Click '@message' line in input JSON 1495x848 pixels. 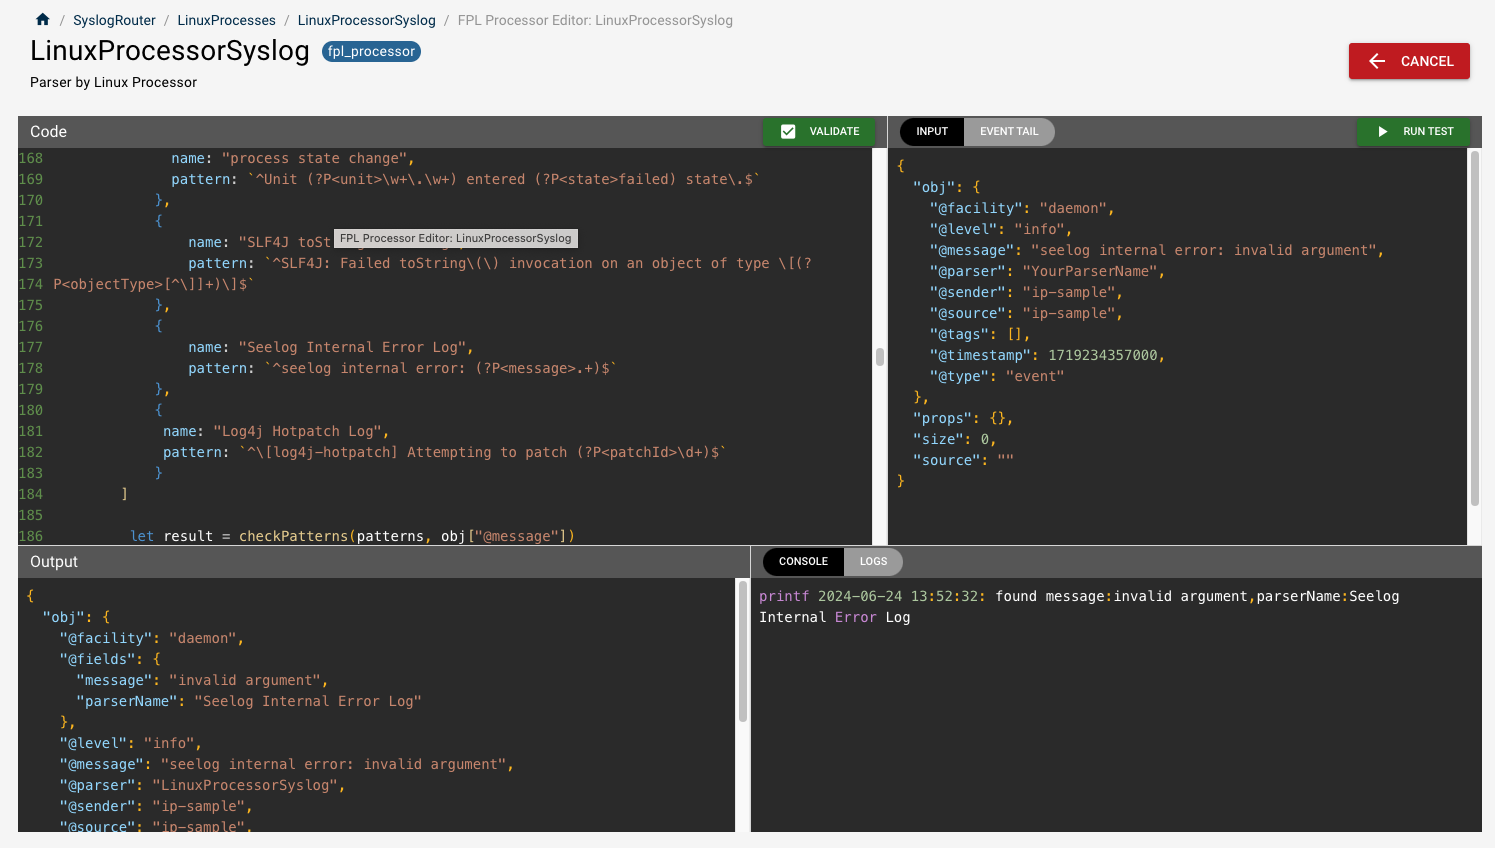click(1157, 250)
